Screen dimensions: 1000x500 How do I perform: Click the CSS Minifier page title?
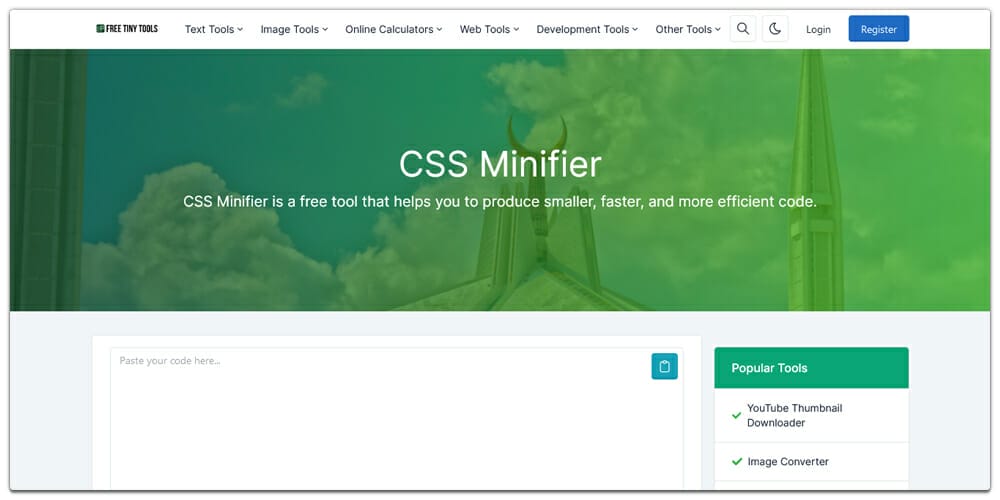click(x=500, y=165)
